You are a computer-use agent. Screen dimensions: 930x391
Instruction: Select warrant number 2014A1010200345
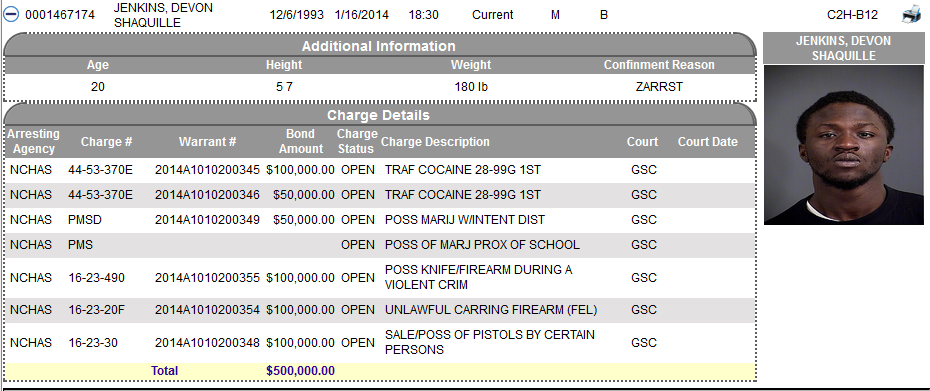pos(208,170)
